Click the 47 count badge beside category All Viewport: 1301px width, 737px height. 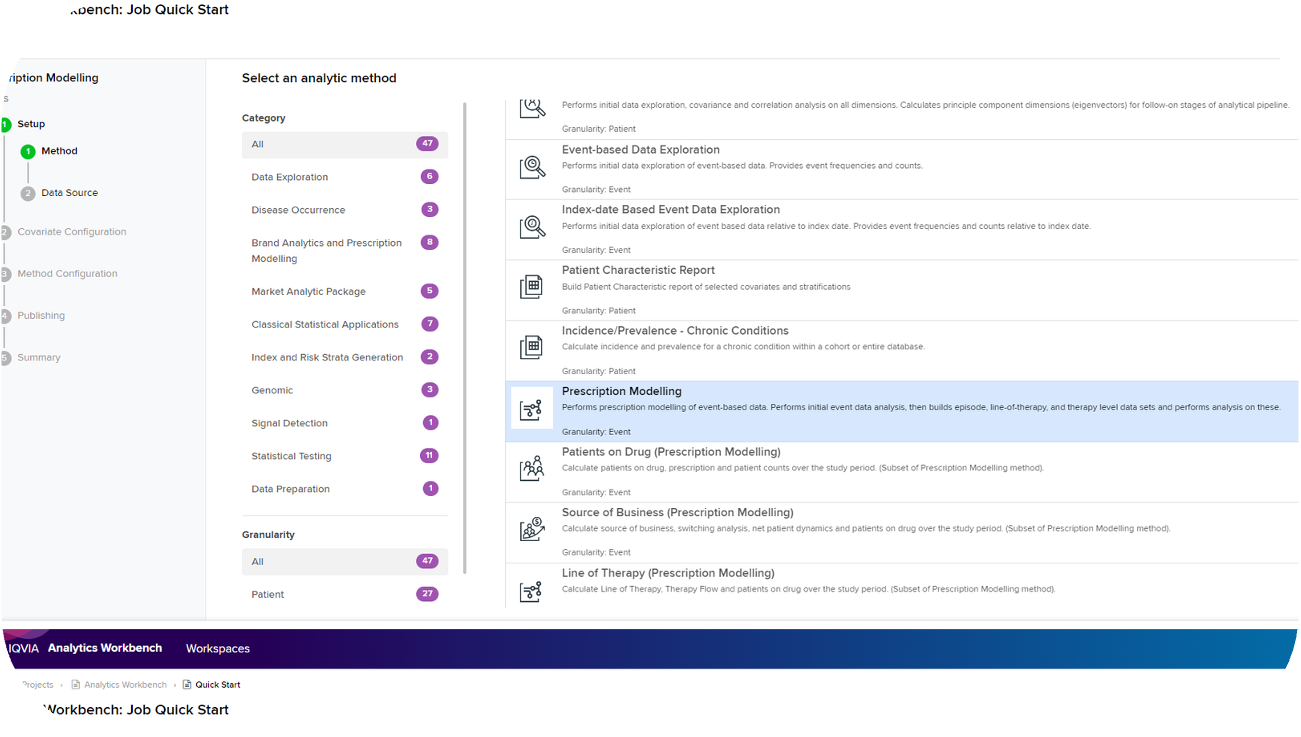427,144
